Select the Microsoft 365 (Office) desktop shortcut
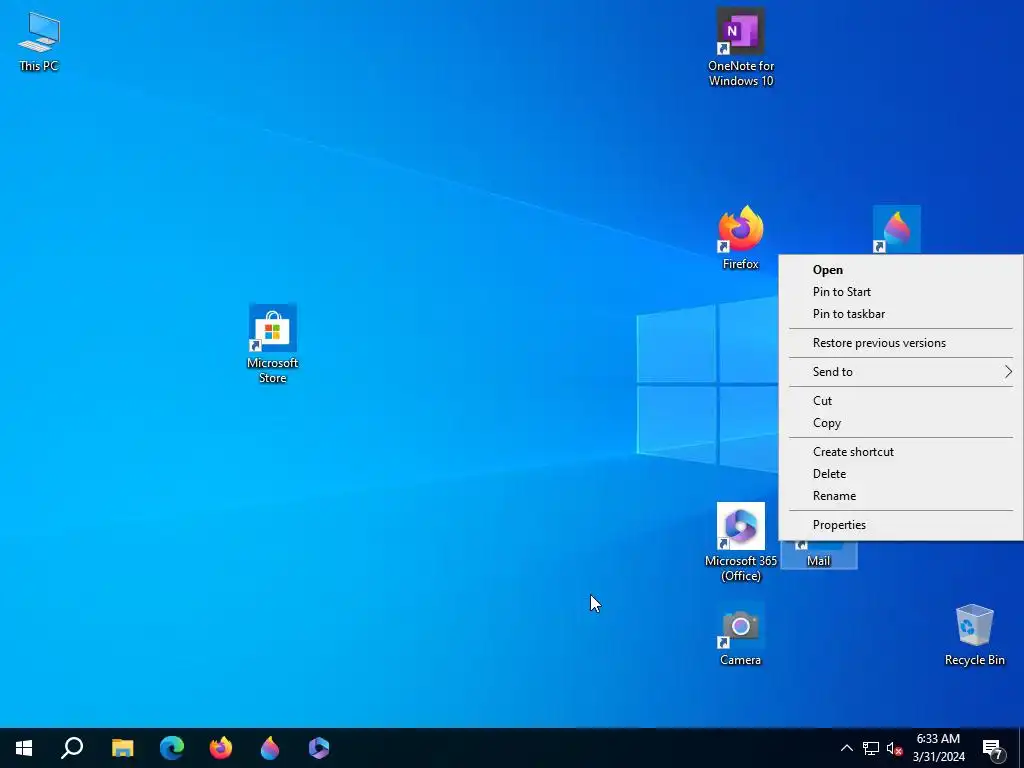Viewport: 1024px width, 768px height. tap(741, 542)
